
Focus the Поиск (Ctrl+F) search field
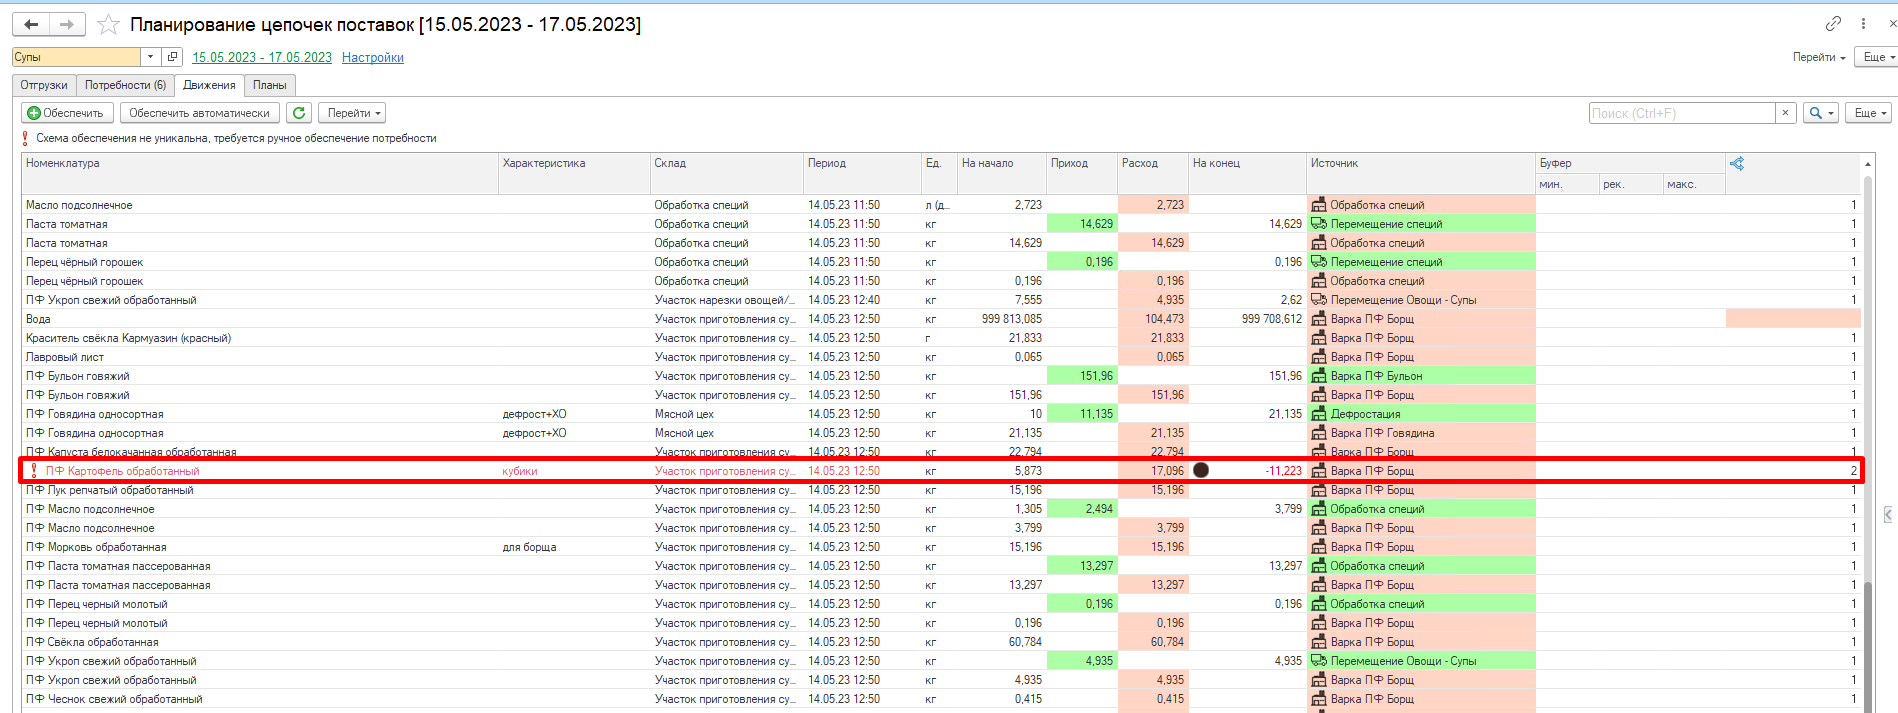pyautogui.click(x=1681, y=113)
